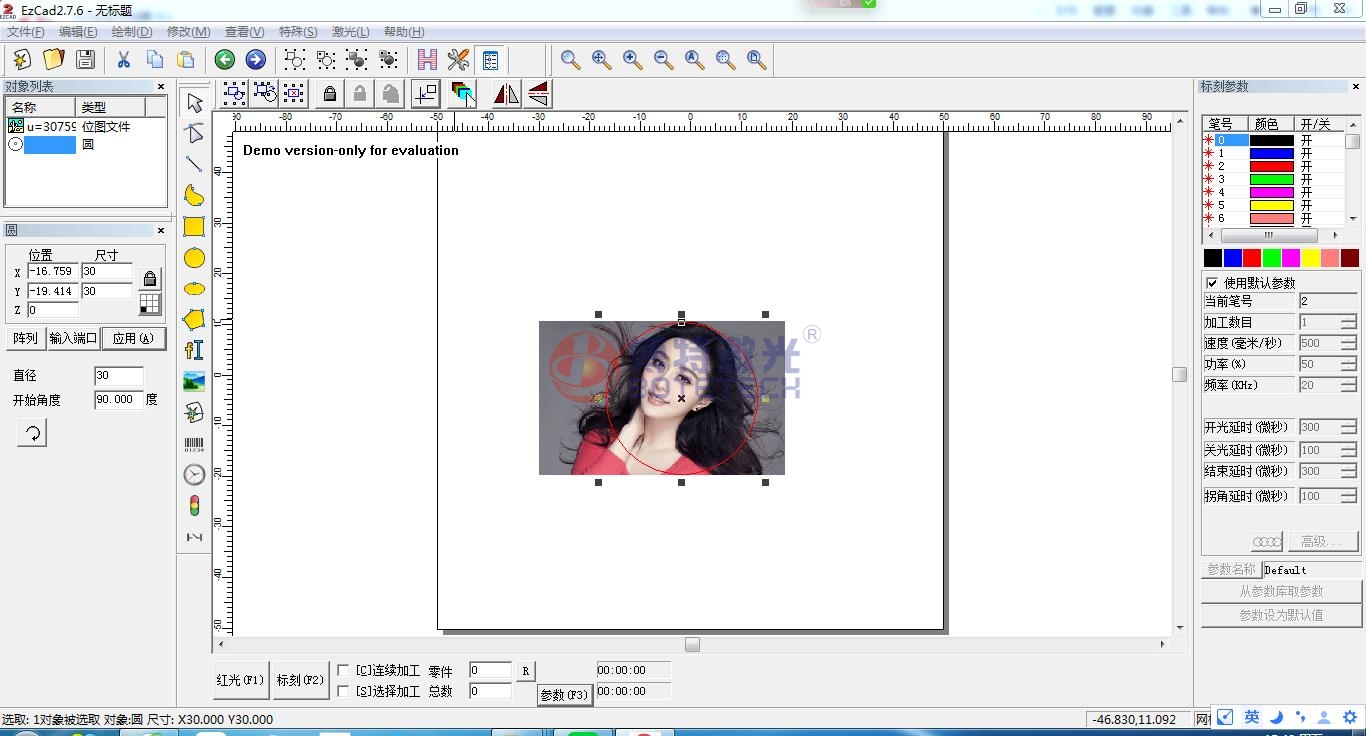
Task: Click the put-to-origin icon
Action: [x=425, y=94]
